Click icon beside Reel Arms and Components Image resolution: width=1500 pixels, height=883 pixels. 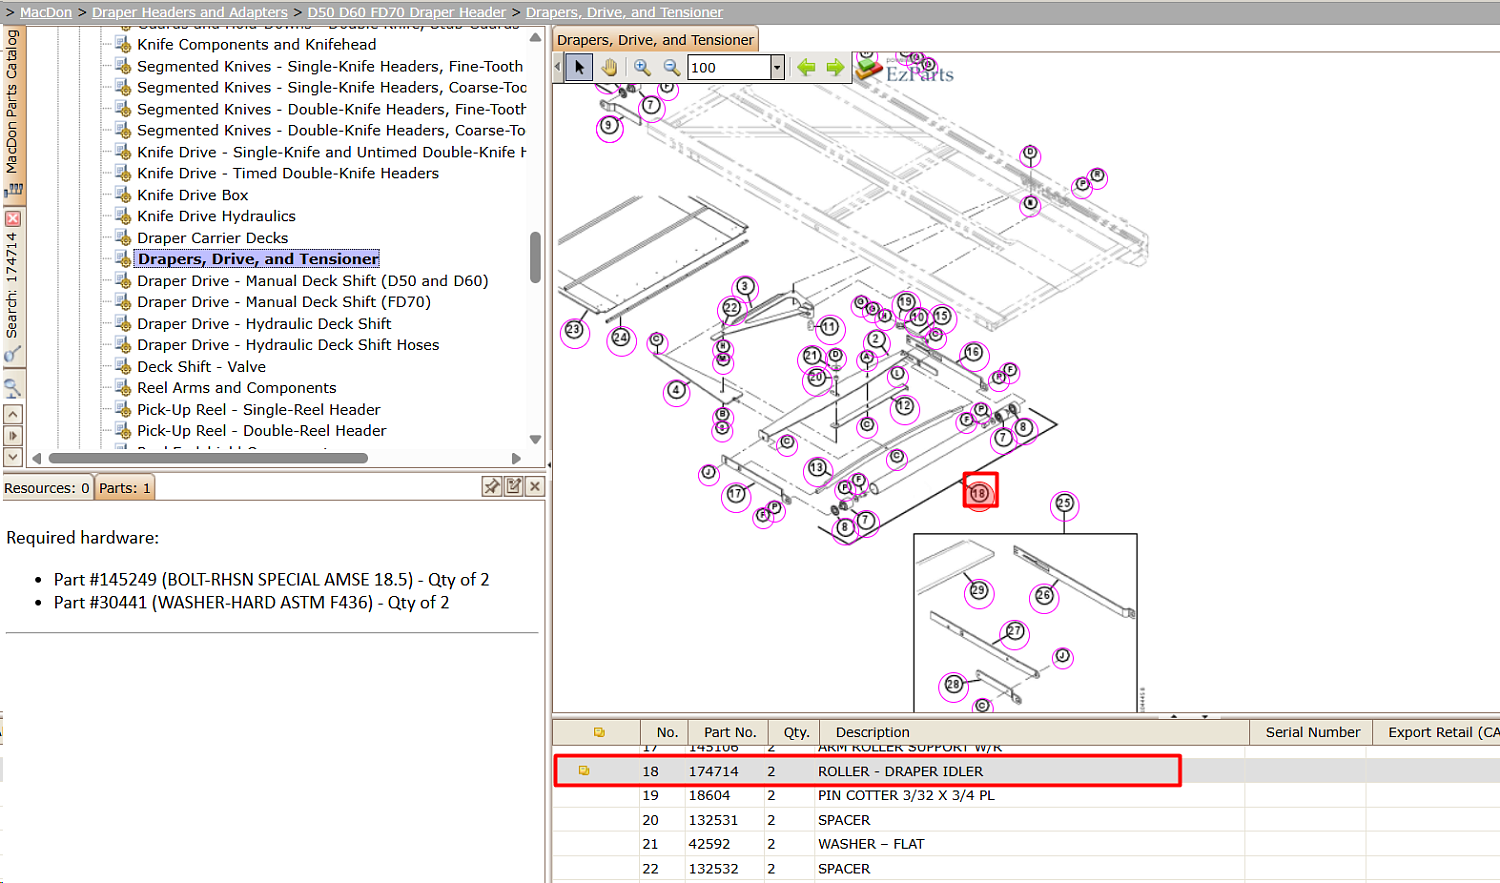pyautogui.click(x=123, y=388)
